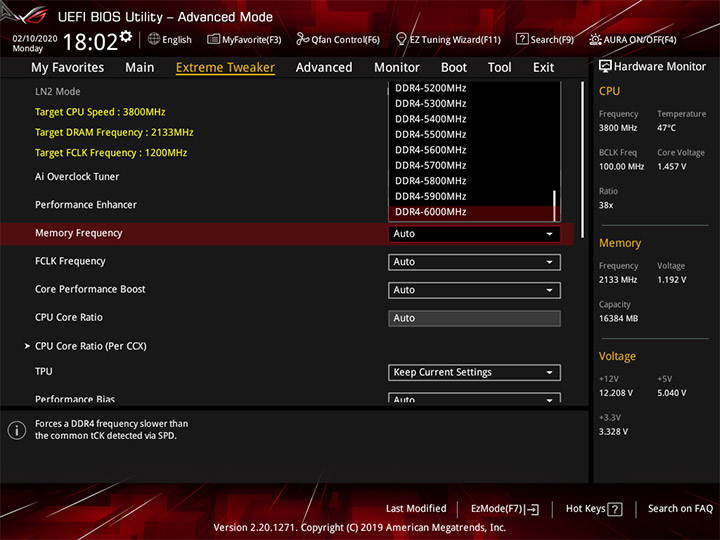
Task: Click the EZ Tuning Wizard bulb icon
Action: (401, 39)
